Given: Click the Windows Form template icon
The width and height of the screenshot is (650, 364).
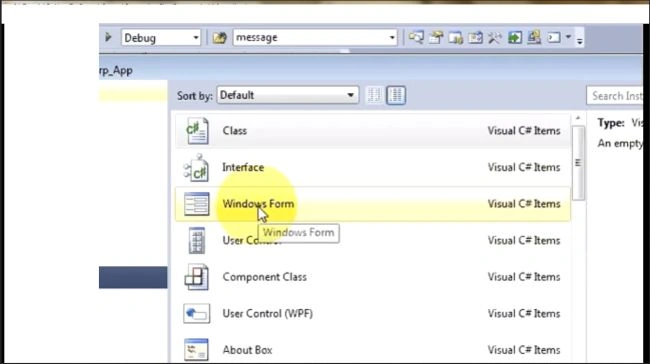Looking at the screenshot, I should coord(196,204).
